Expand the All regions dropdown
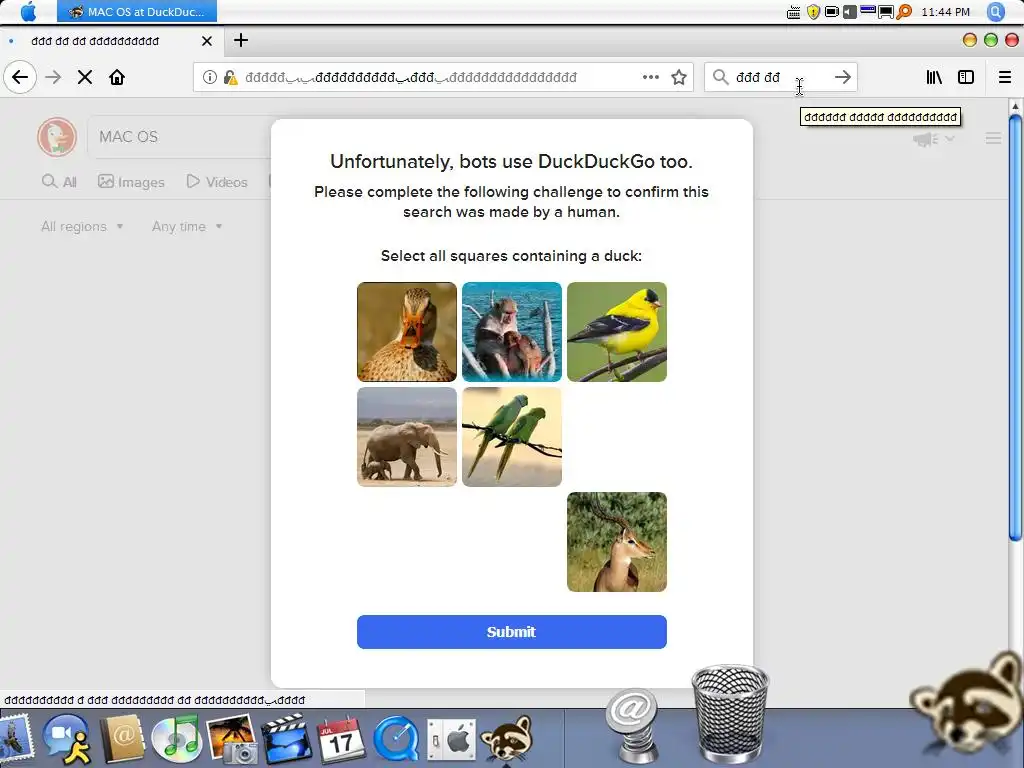 point(82,227)
